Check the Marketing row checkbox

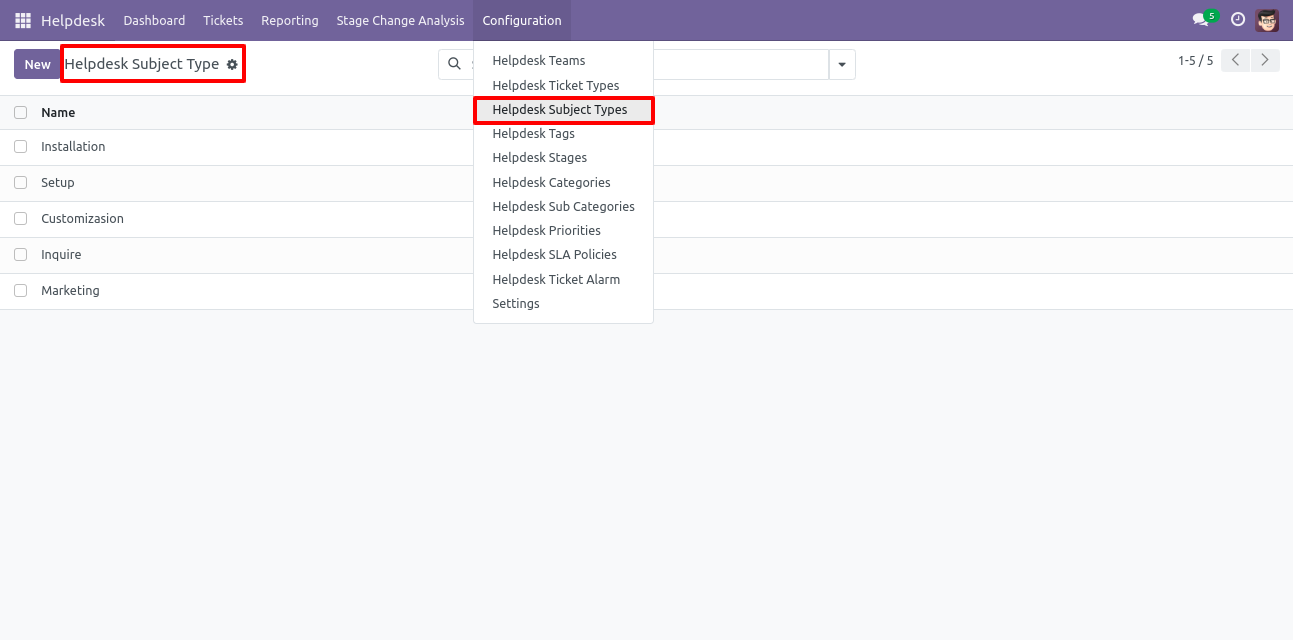[x=20, y=291]
